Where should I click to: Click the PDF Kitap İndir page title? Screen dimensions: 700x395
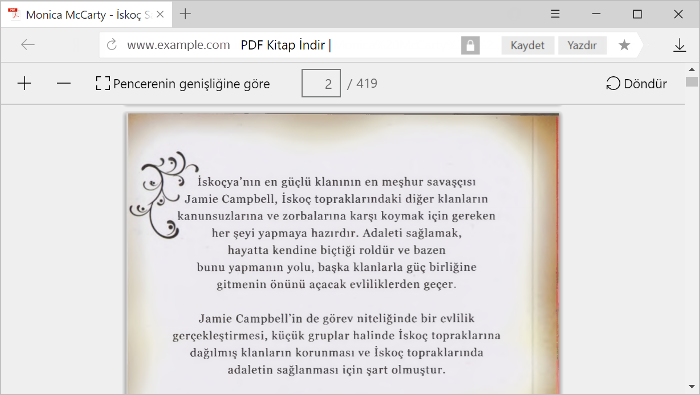283,45
